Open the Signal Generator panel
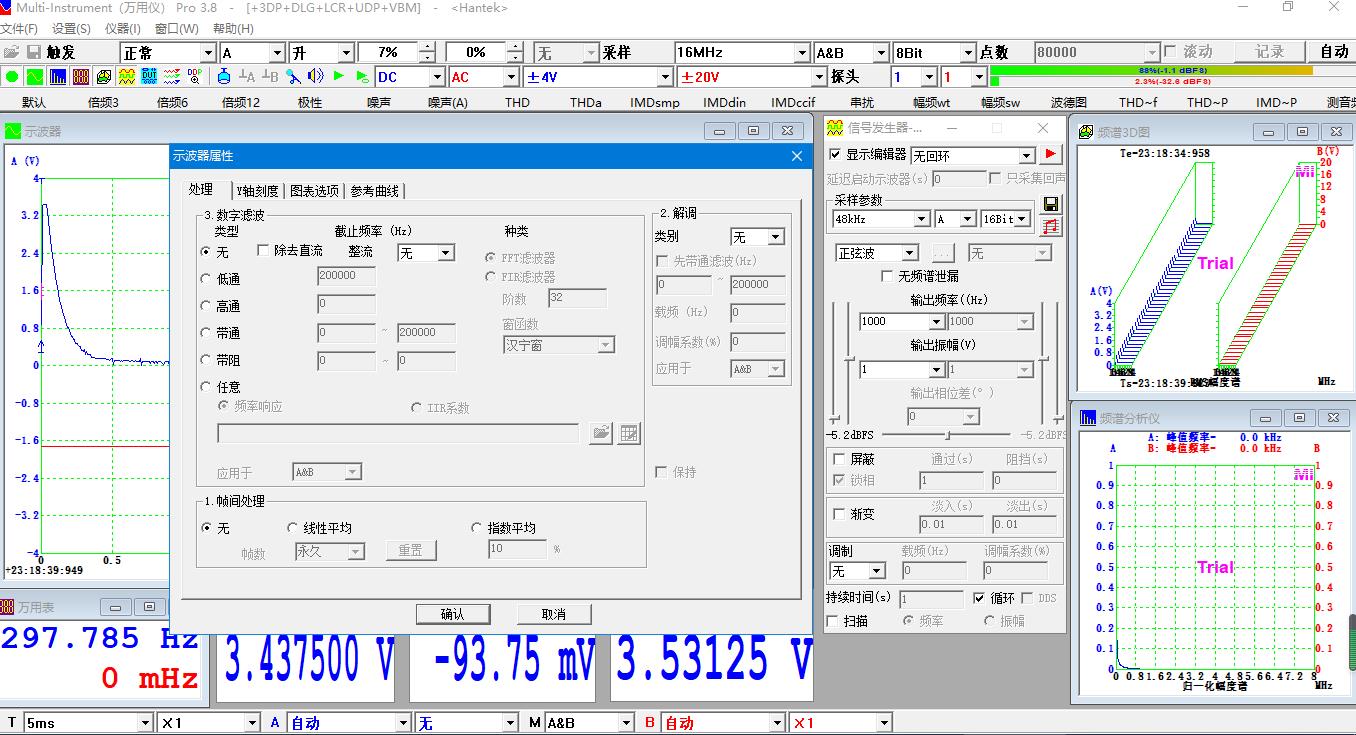The image size is (1356, 735). pyautogui.click(x=126, y=76)
